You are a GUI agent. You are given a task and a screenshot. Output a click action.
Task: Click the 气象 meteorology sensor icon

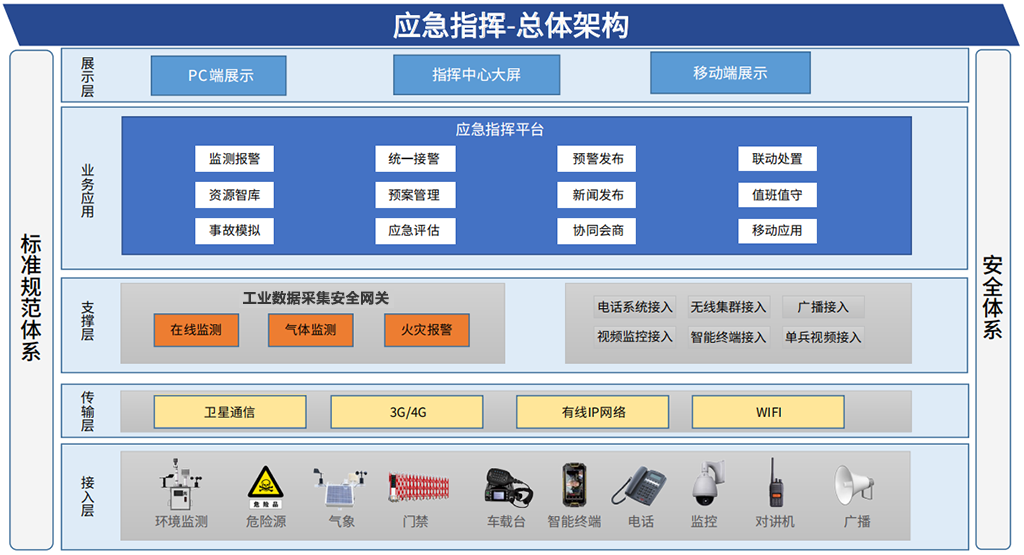tap(340, 487)
